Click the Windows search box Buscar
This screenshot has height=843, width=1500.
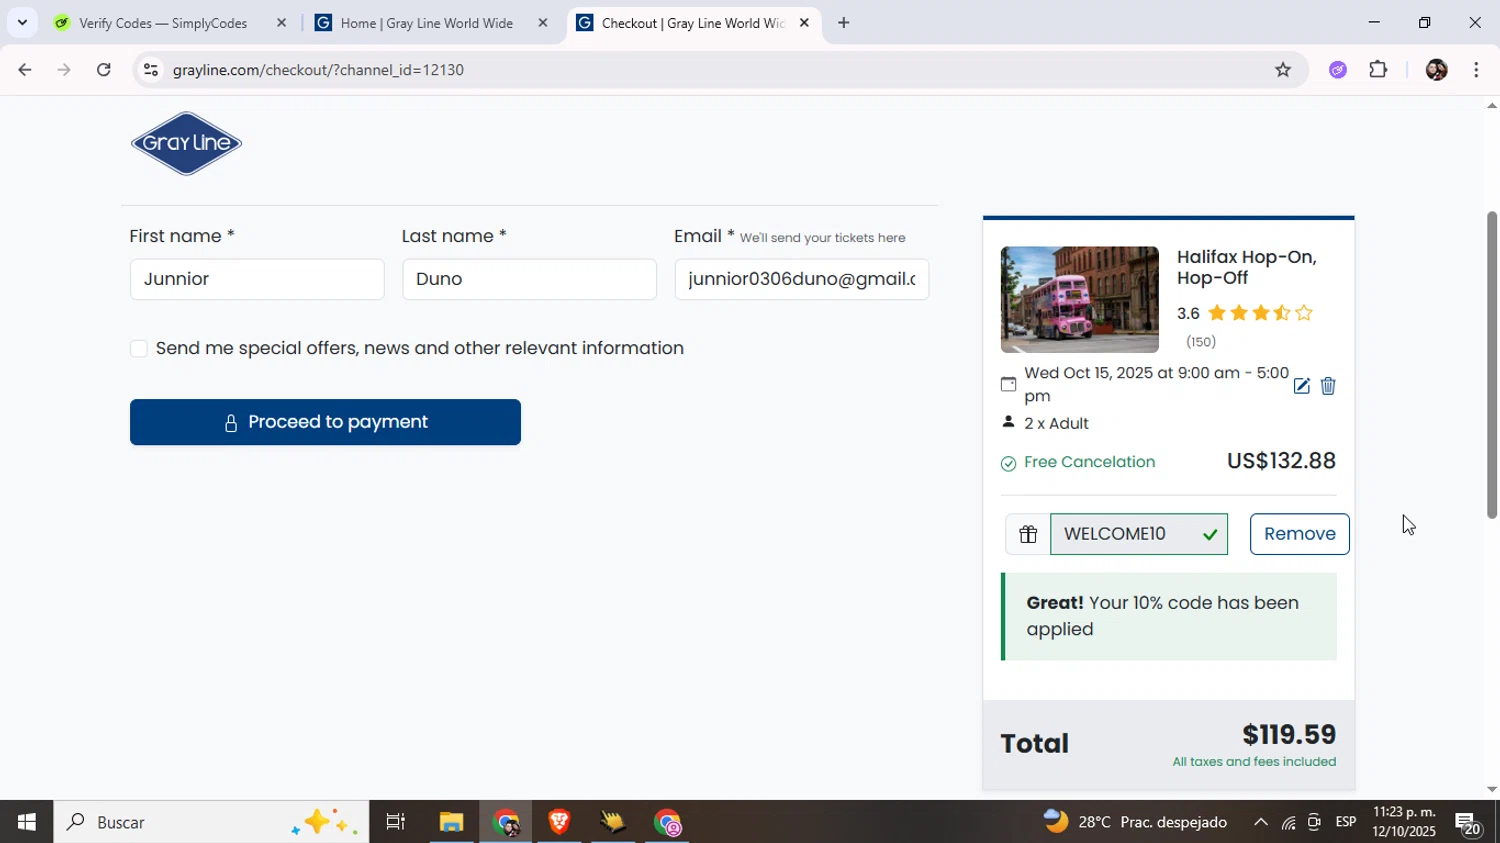[211, 822]
